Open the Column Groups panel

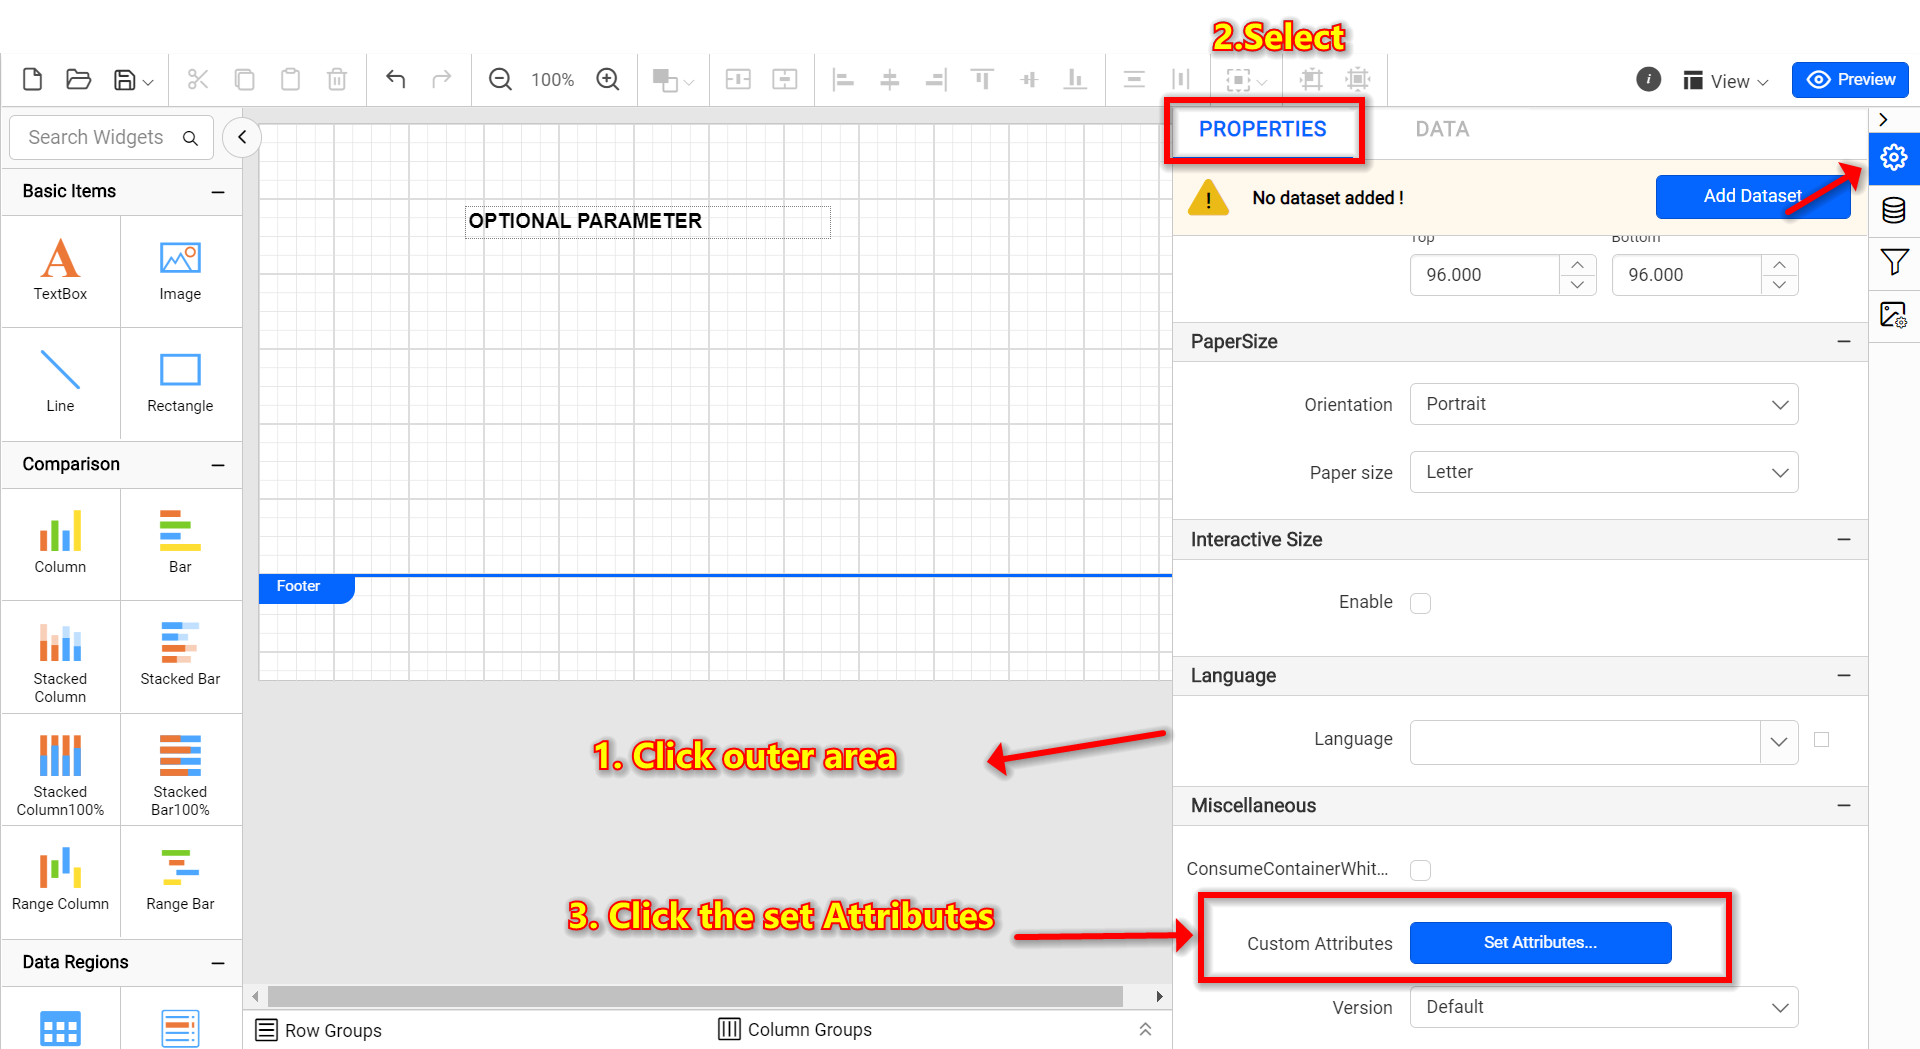click(x=795, y=1029)
